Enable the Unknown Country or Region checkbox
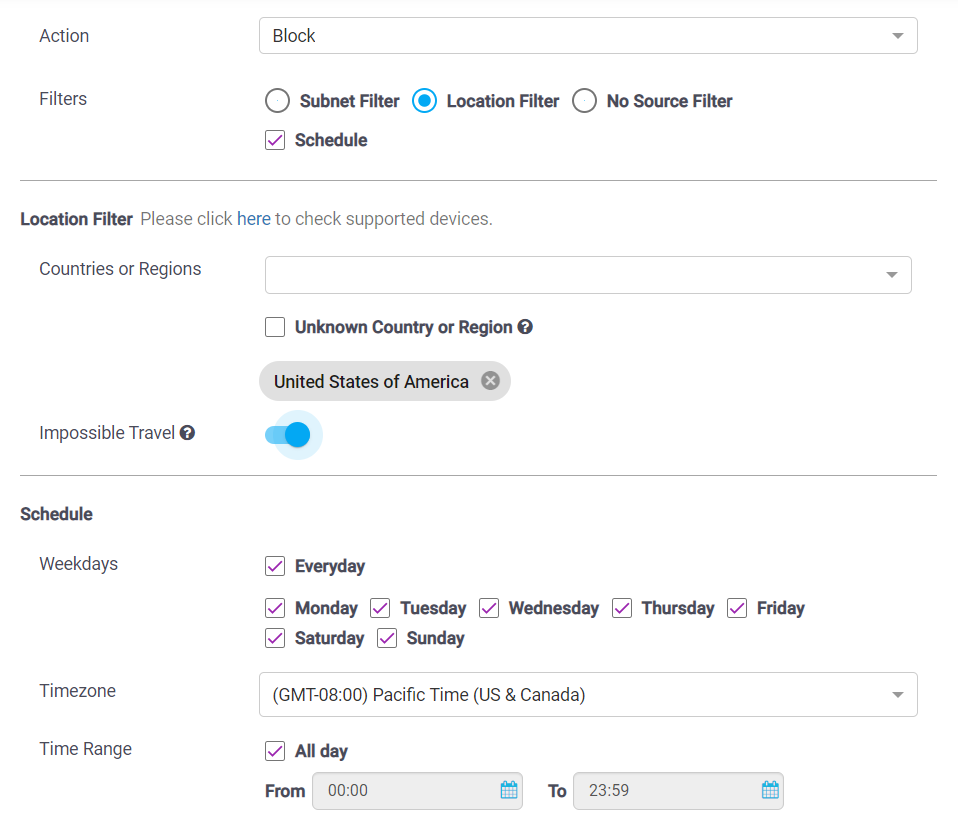This screenshot has height=826, width=958. click(x=274, y=327)
